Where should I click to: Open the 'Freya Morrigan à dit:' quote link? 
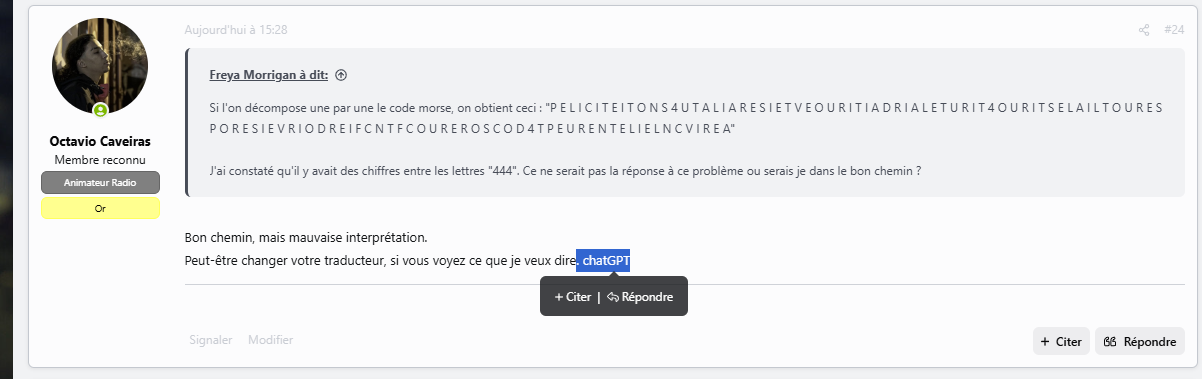click(x=269, y=75)
